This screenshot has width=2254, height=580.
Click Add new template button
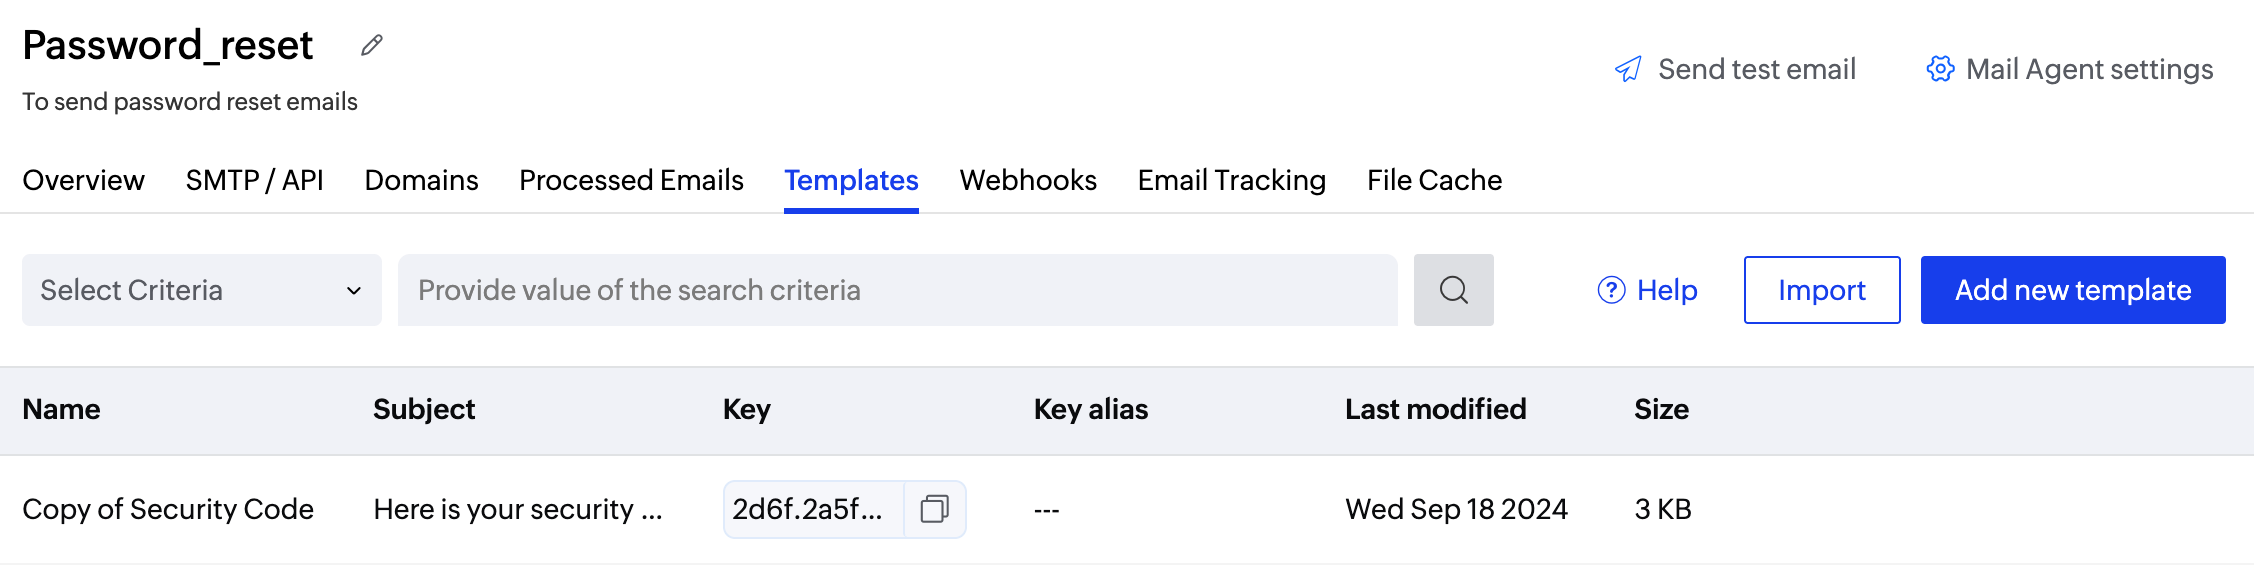tap(2073, 290)
